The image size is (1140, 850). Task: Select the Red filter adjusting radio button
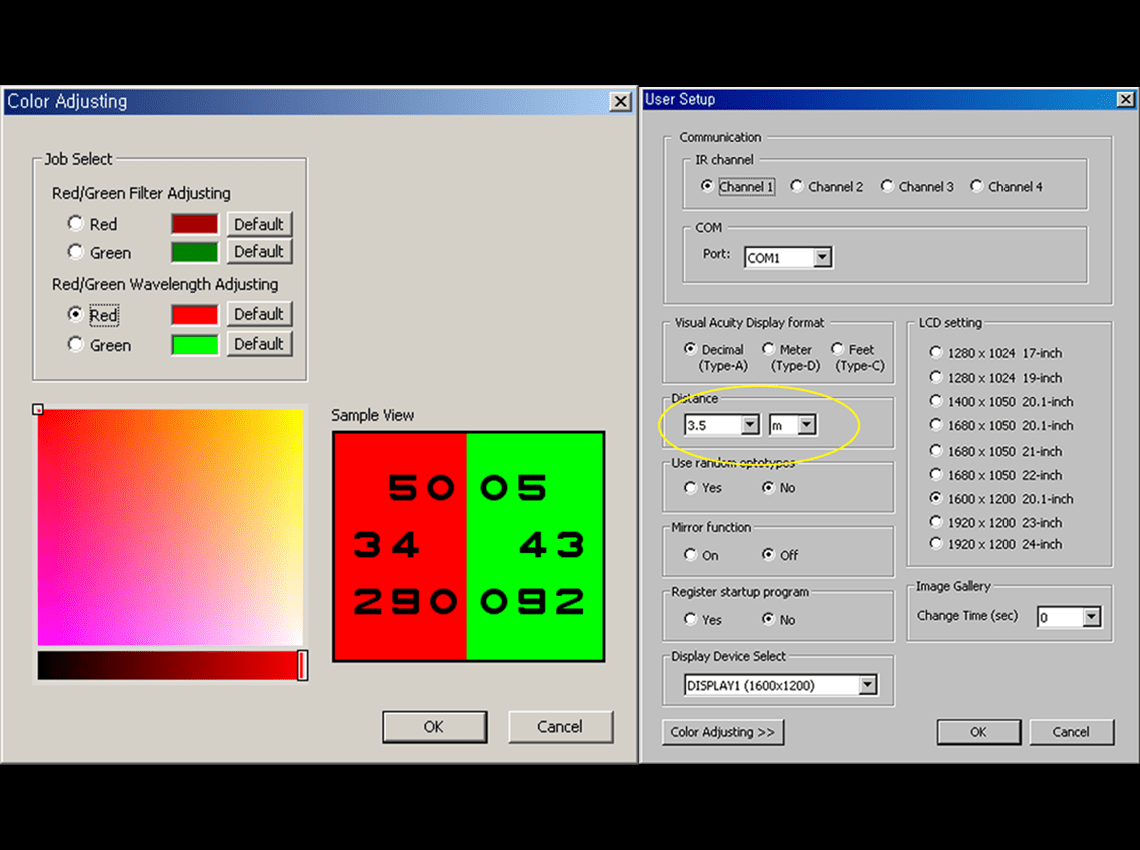pos(75,224)
